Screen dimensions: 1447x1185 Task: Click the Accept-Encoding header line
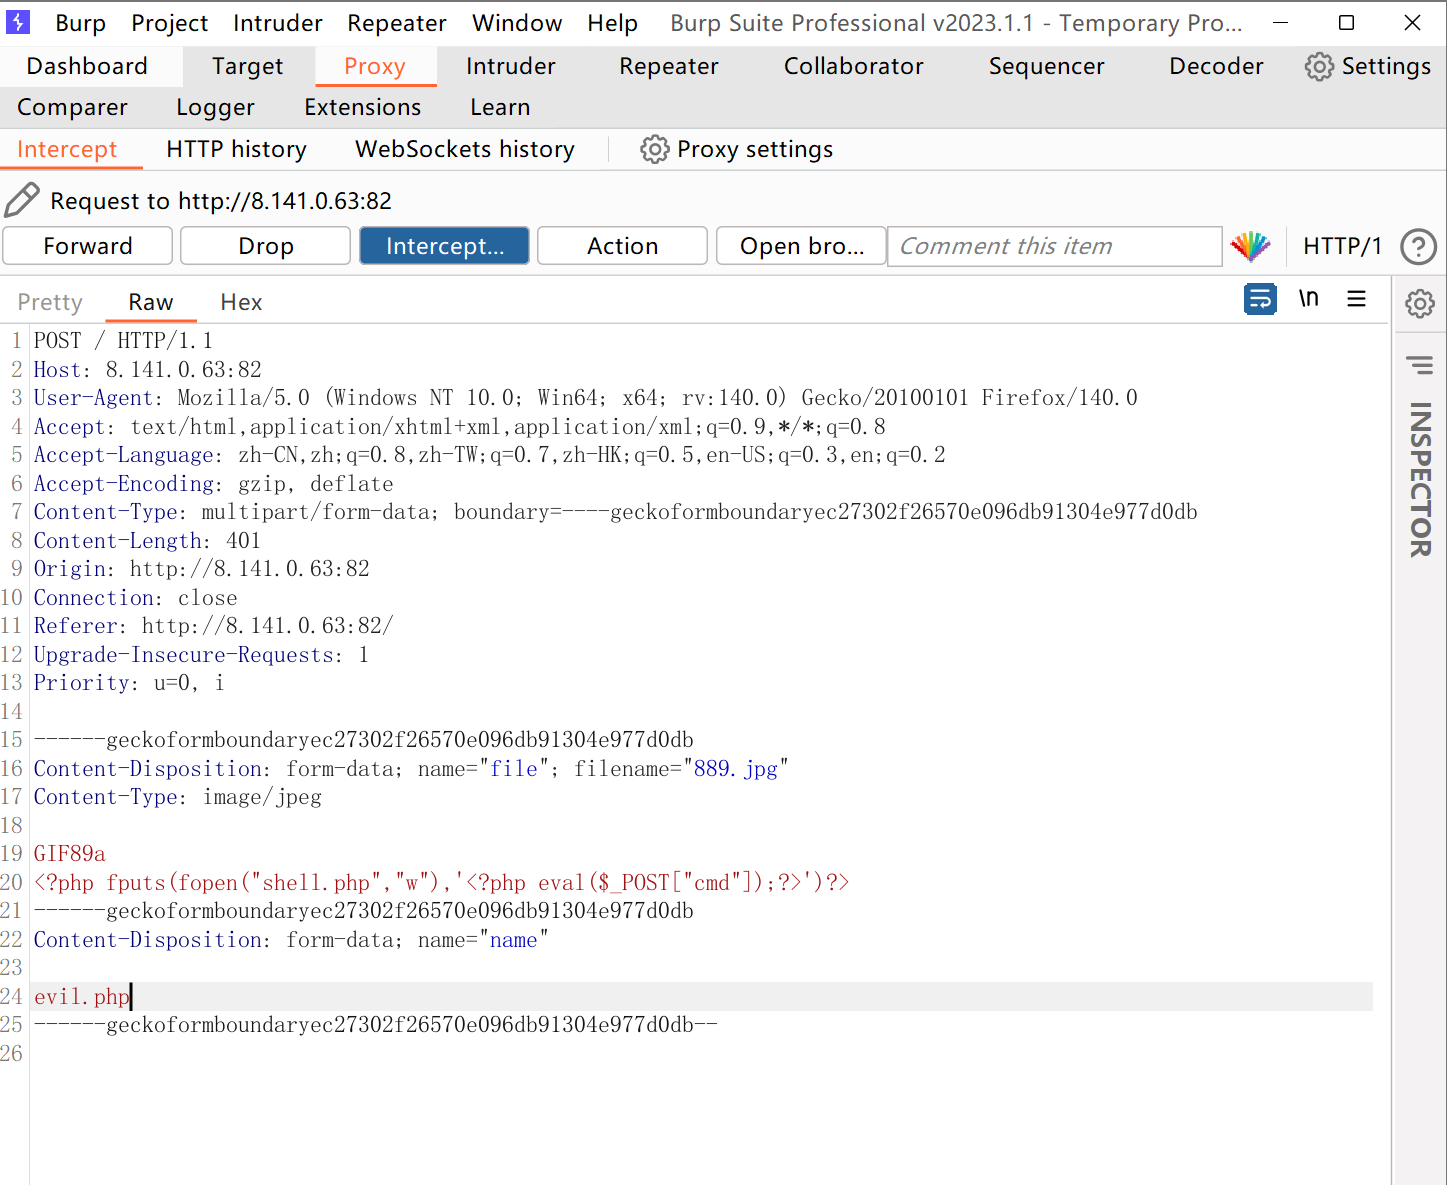pyautogui.click(x=214, y=484)
